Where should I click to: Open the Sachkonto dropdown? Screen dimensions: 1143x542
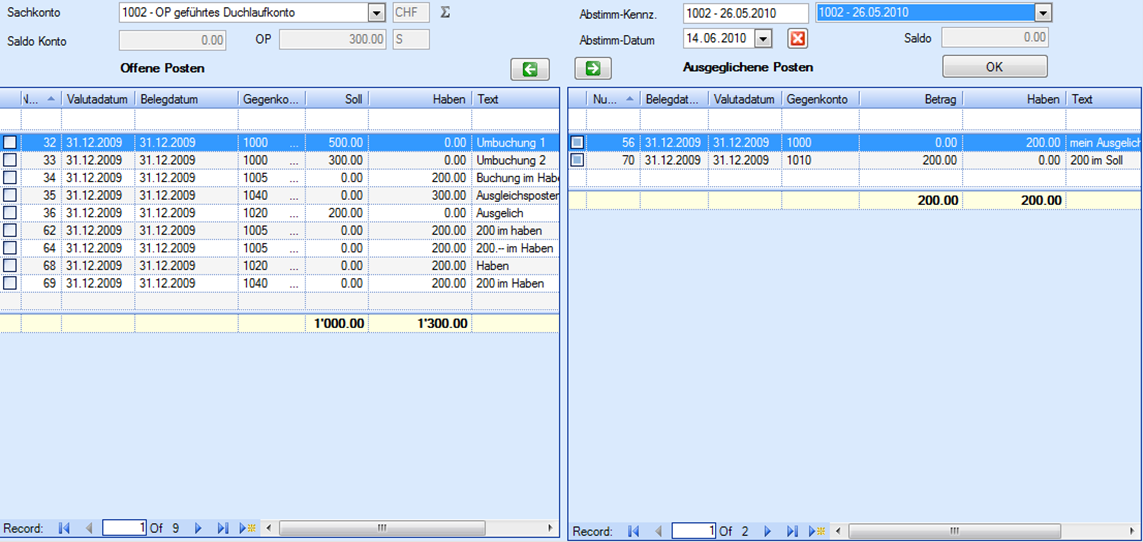click(376, 13)
